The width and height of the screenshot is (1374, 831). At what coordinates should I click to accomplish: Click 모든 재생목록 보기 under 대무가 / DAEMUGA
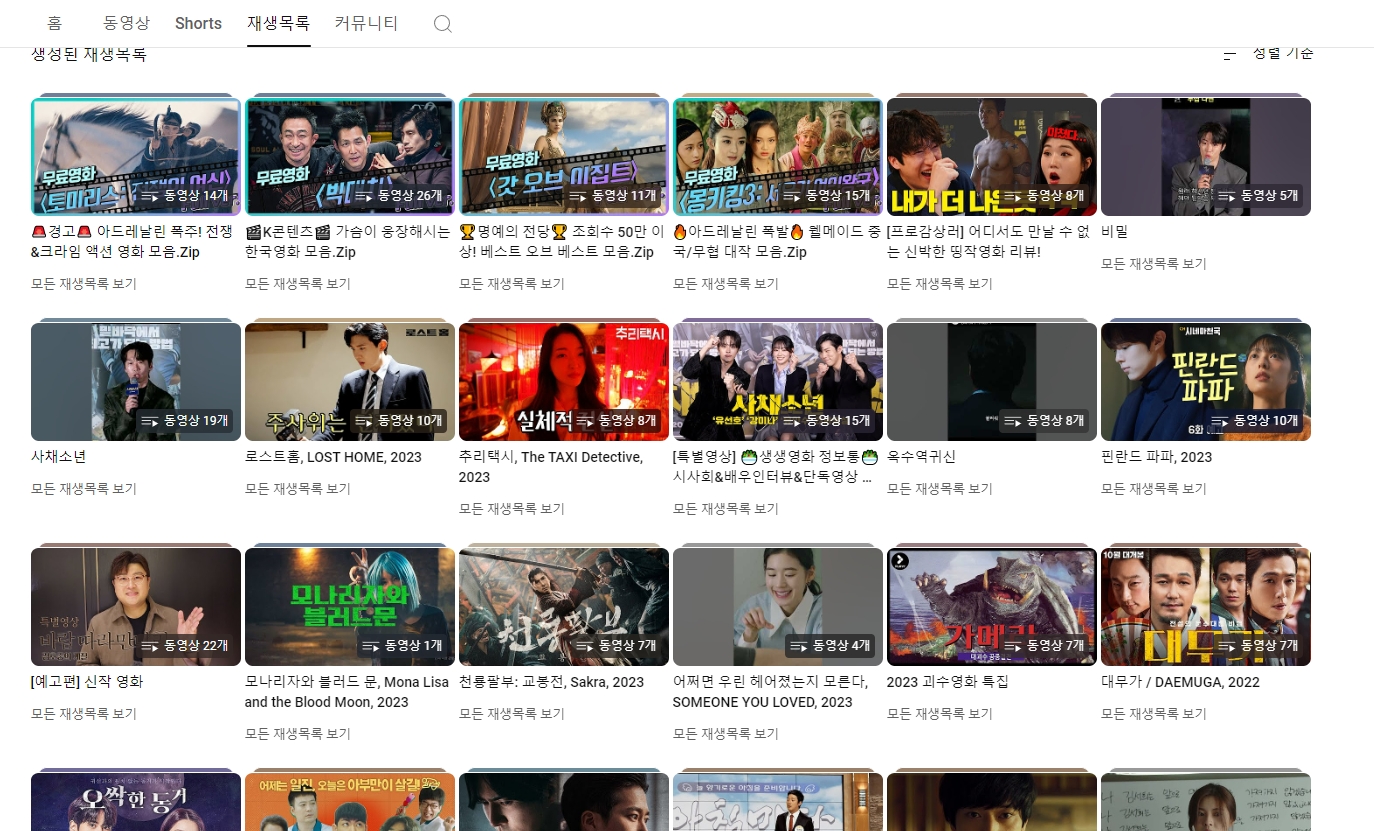[1154, 714]
